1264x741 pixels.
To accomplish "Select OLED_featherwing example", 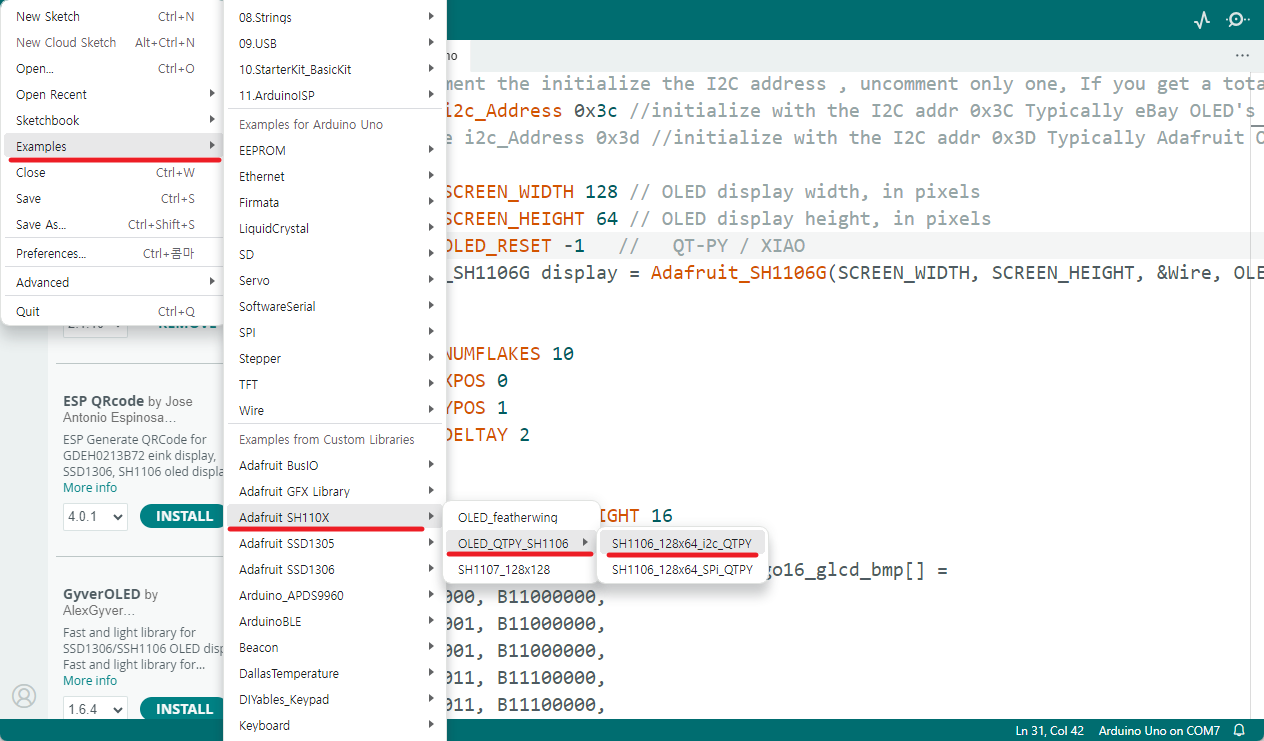I will [521, 518].
